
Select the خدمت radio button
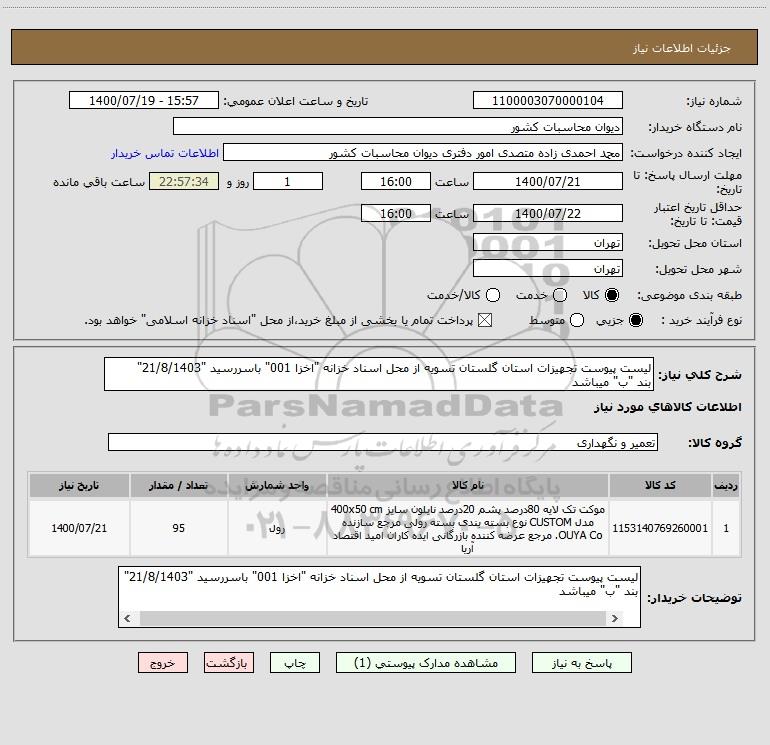[x=560, y=295]
